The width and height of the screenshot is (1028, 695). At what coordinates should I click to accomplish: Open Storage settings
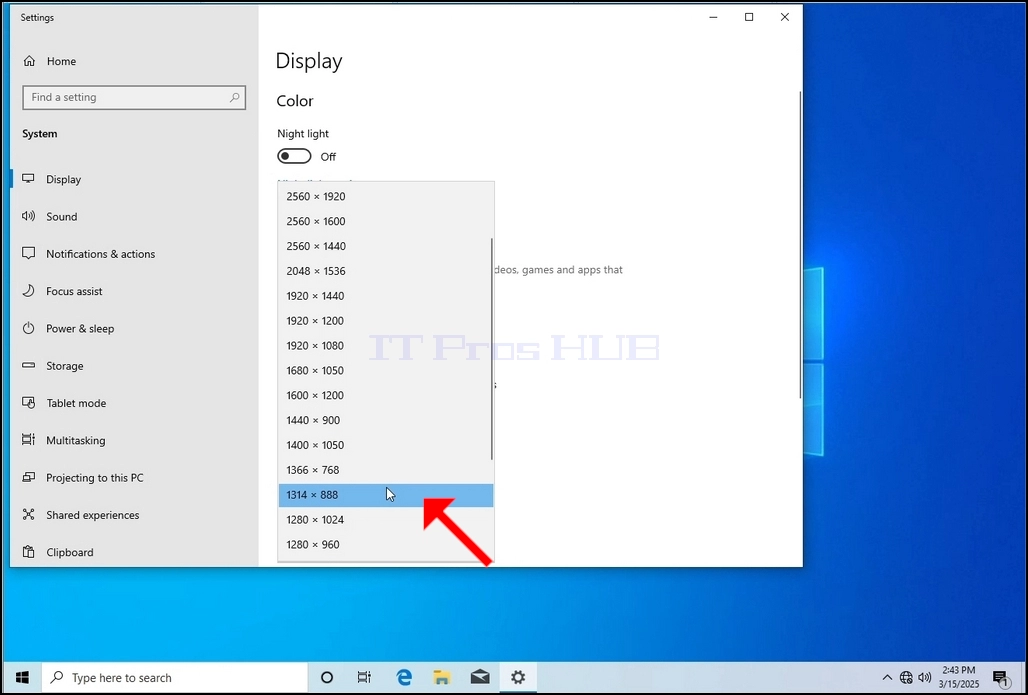click(x=134, y=366)
